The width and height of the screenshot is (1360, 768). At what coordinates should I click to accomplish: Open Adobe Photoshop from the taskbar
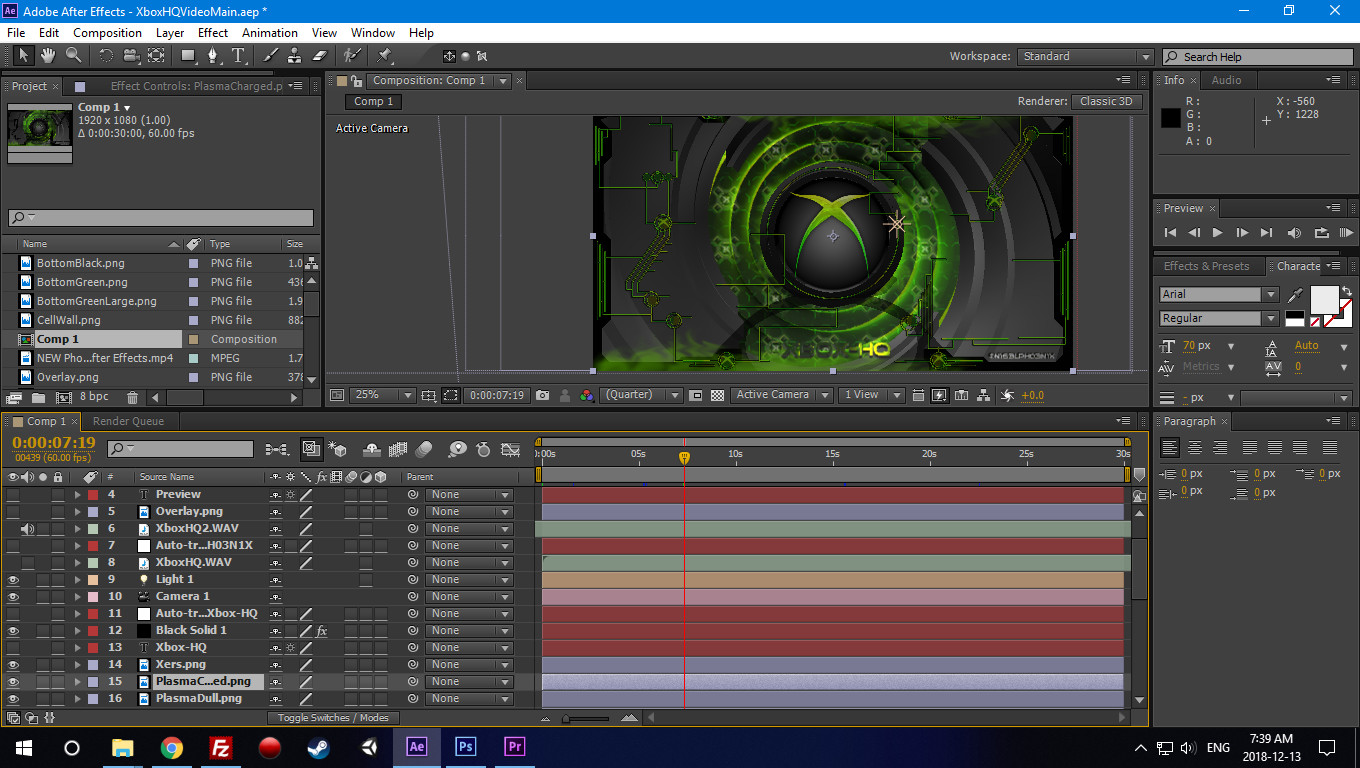pyautogui.click(x=465, y=747)
